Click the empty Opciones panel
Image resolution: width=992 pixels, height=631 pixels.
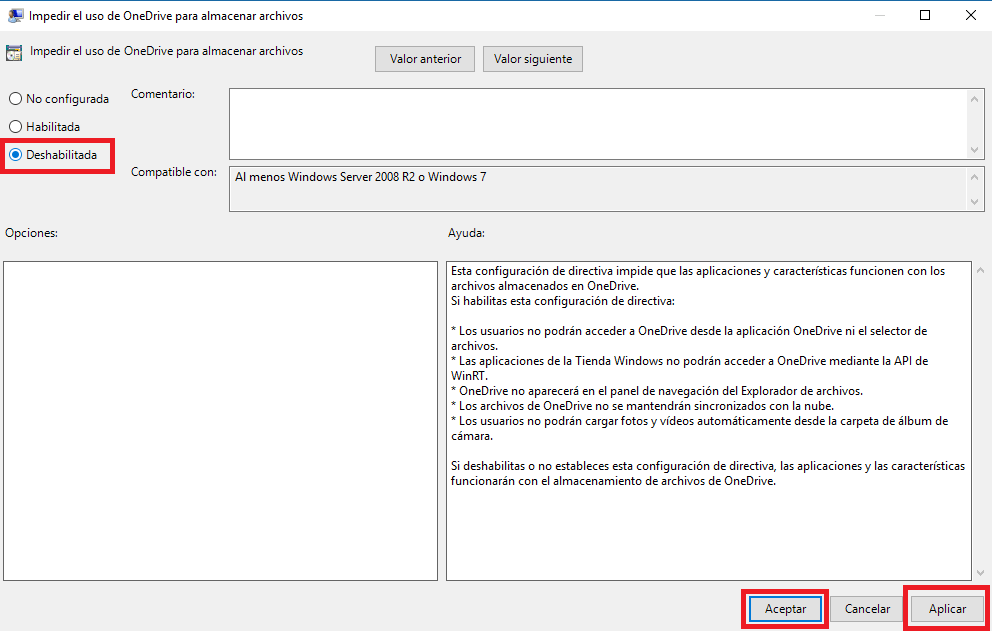click(220, 420)
